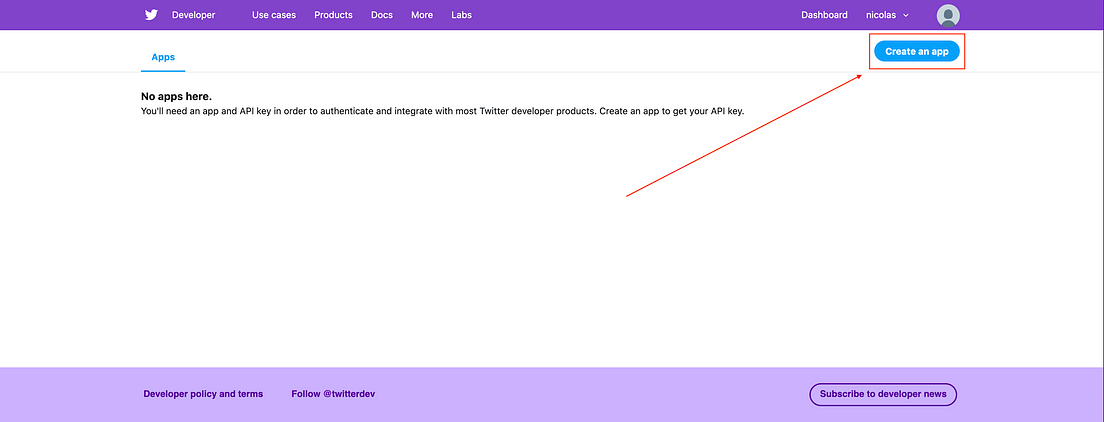Open the Products menu

point(333,15)
